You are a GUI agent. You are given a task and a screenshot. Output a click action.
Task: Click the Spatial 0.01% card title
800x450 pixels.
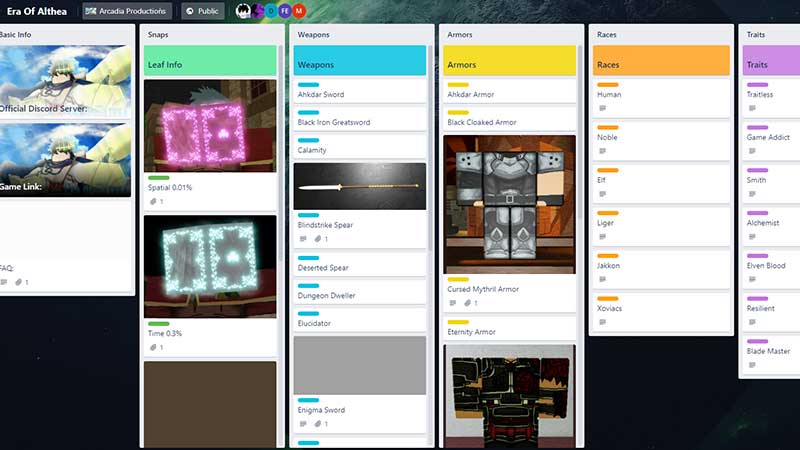(170, 188)
